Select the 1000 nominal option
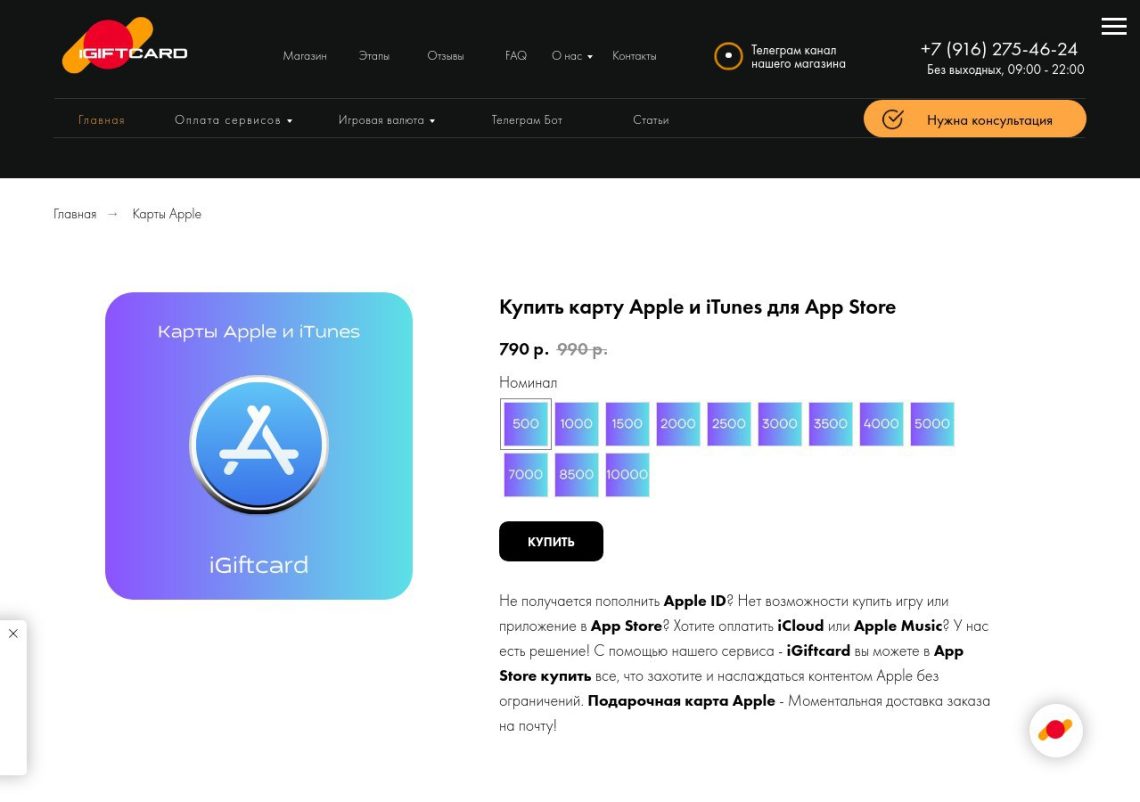The width and height of the screenshot is (1140, 802). tap(577, 424)
